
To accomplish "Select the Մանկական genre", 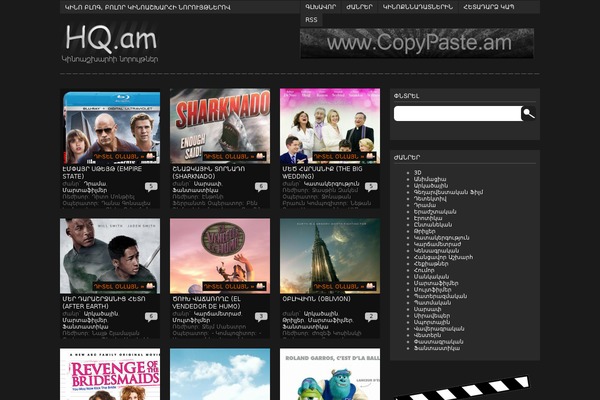I will pyautogui.click(x=432, y=277).
